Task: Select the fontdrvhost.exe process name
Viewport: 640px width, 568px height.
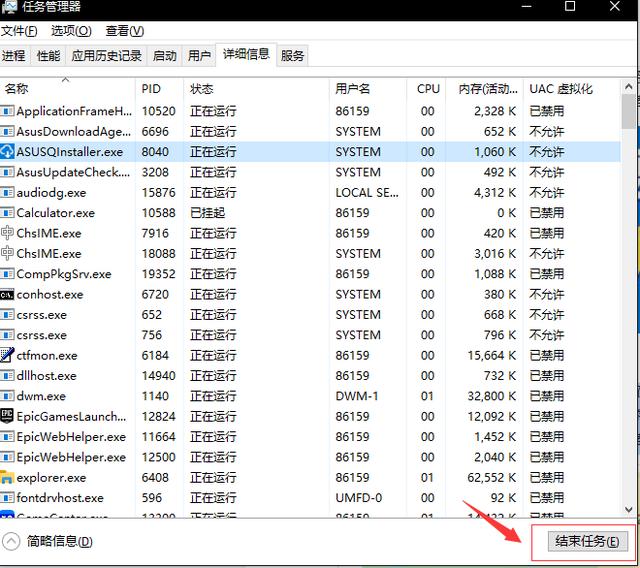Action: point(60,498)
